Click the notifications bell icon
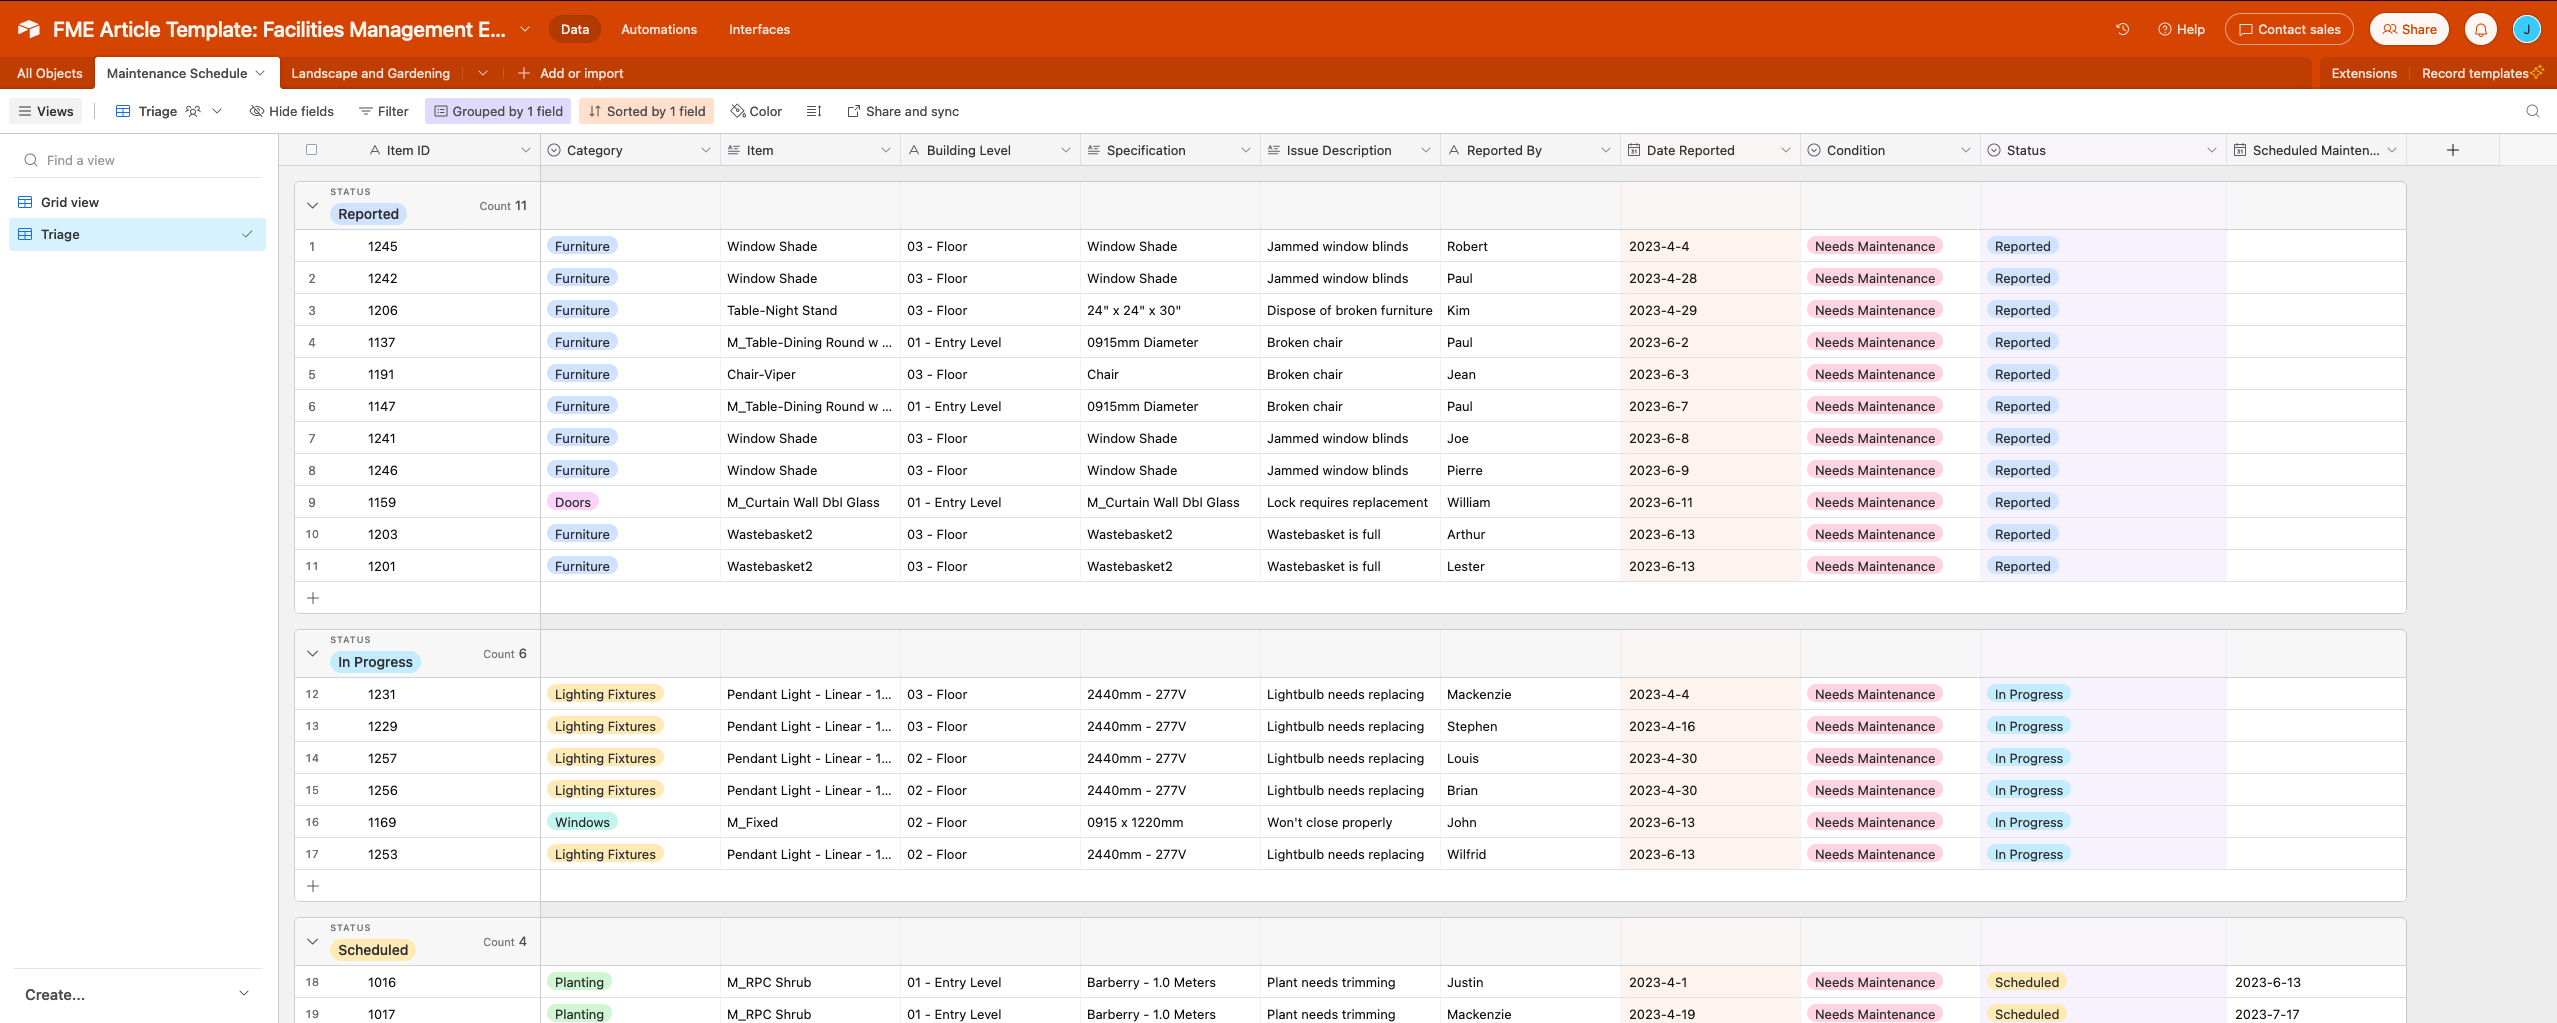Image resolution: width=2557 pixels, height=1023 pixels. pos(2480,29)
